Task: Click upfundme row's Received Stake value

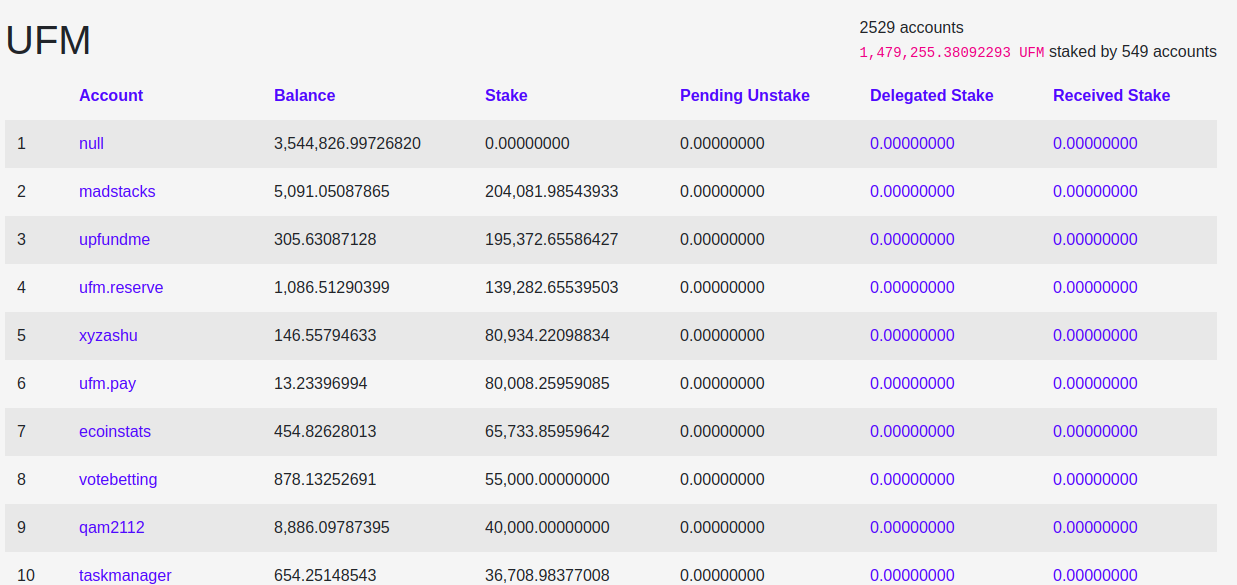Action: coord(1095,240)
